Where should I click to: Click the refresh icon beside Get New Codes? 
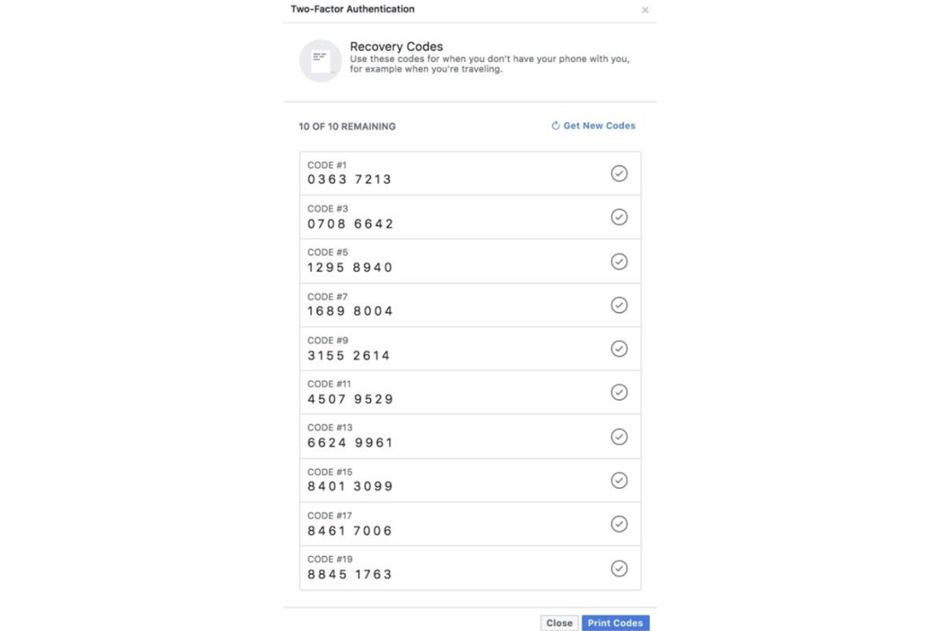click(554, 125)
